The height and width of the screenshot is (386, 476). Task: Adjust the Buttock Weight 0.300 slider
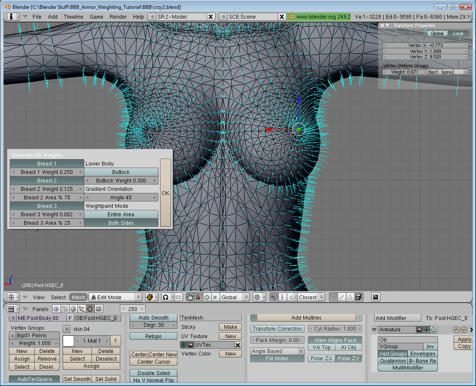coord(121,181)
